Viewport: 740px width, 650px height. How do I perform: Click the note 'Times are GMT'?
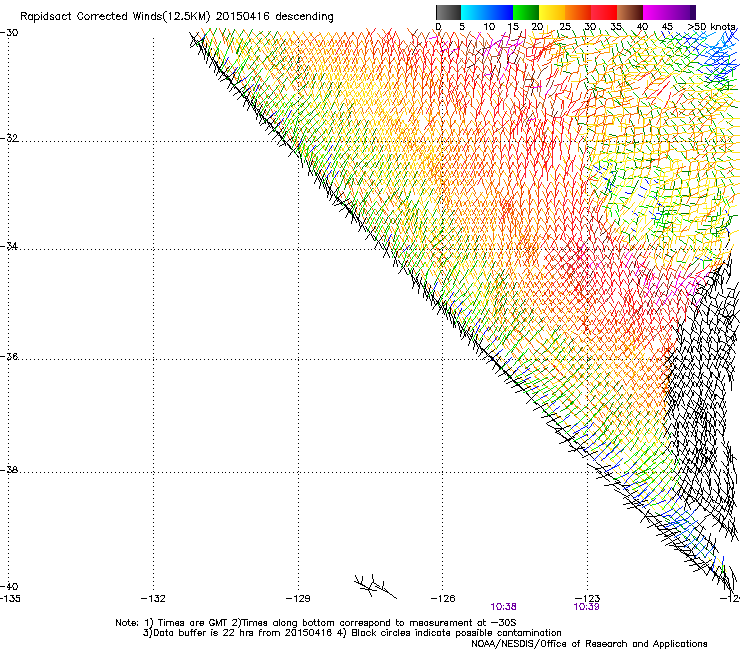click(193, 623)
